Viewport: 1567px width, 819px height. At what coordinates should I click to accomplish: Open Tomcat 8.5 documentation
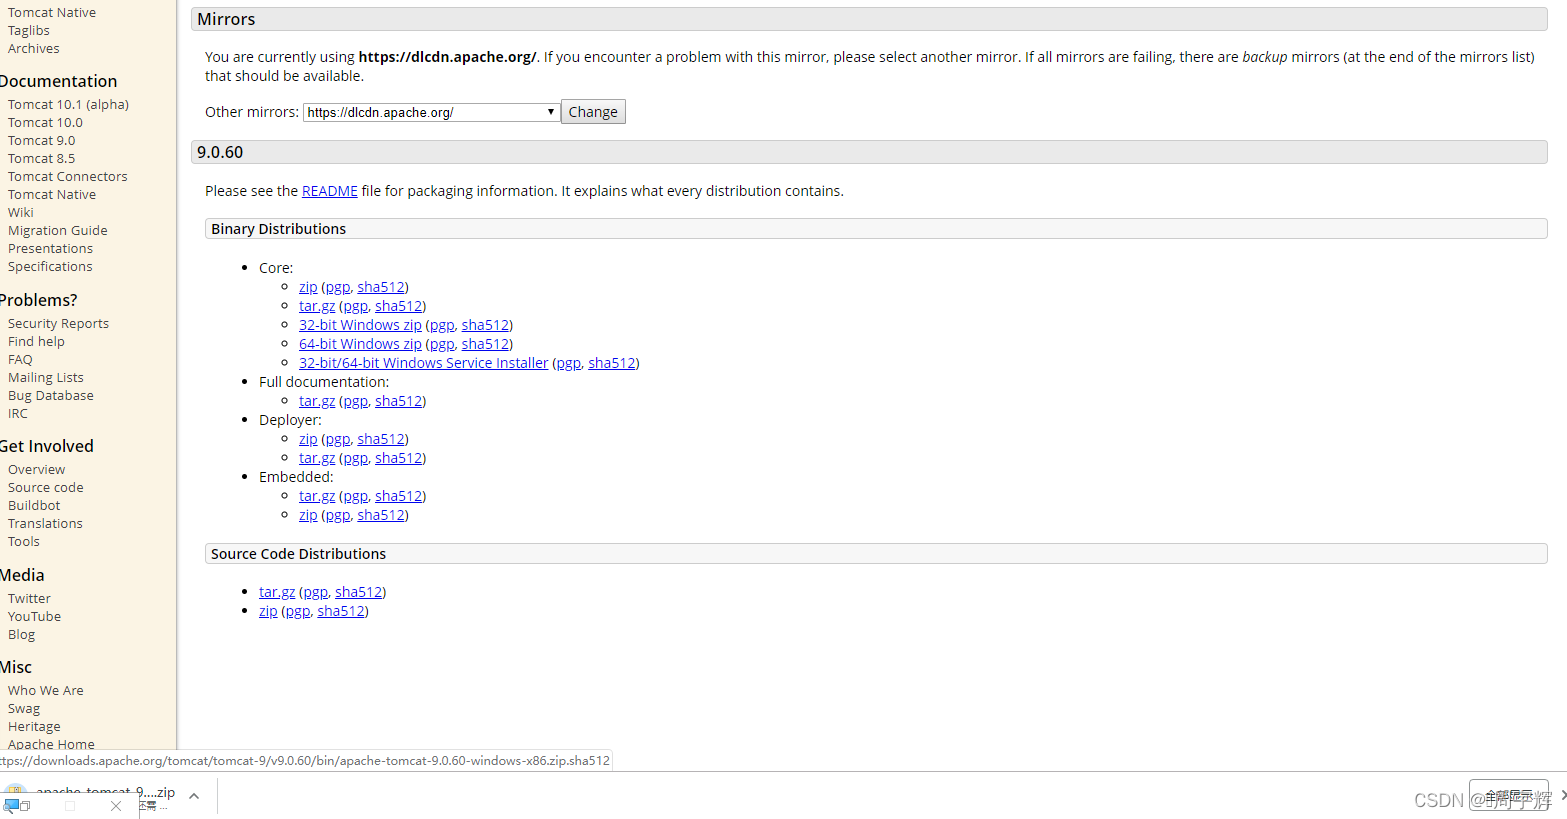(41, 159)
